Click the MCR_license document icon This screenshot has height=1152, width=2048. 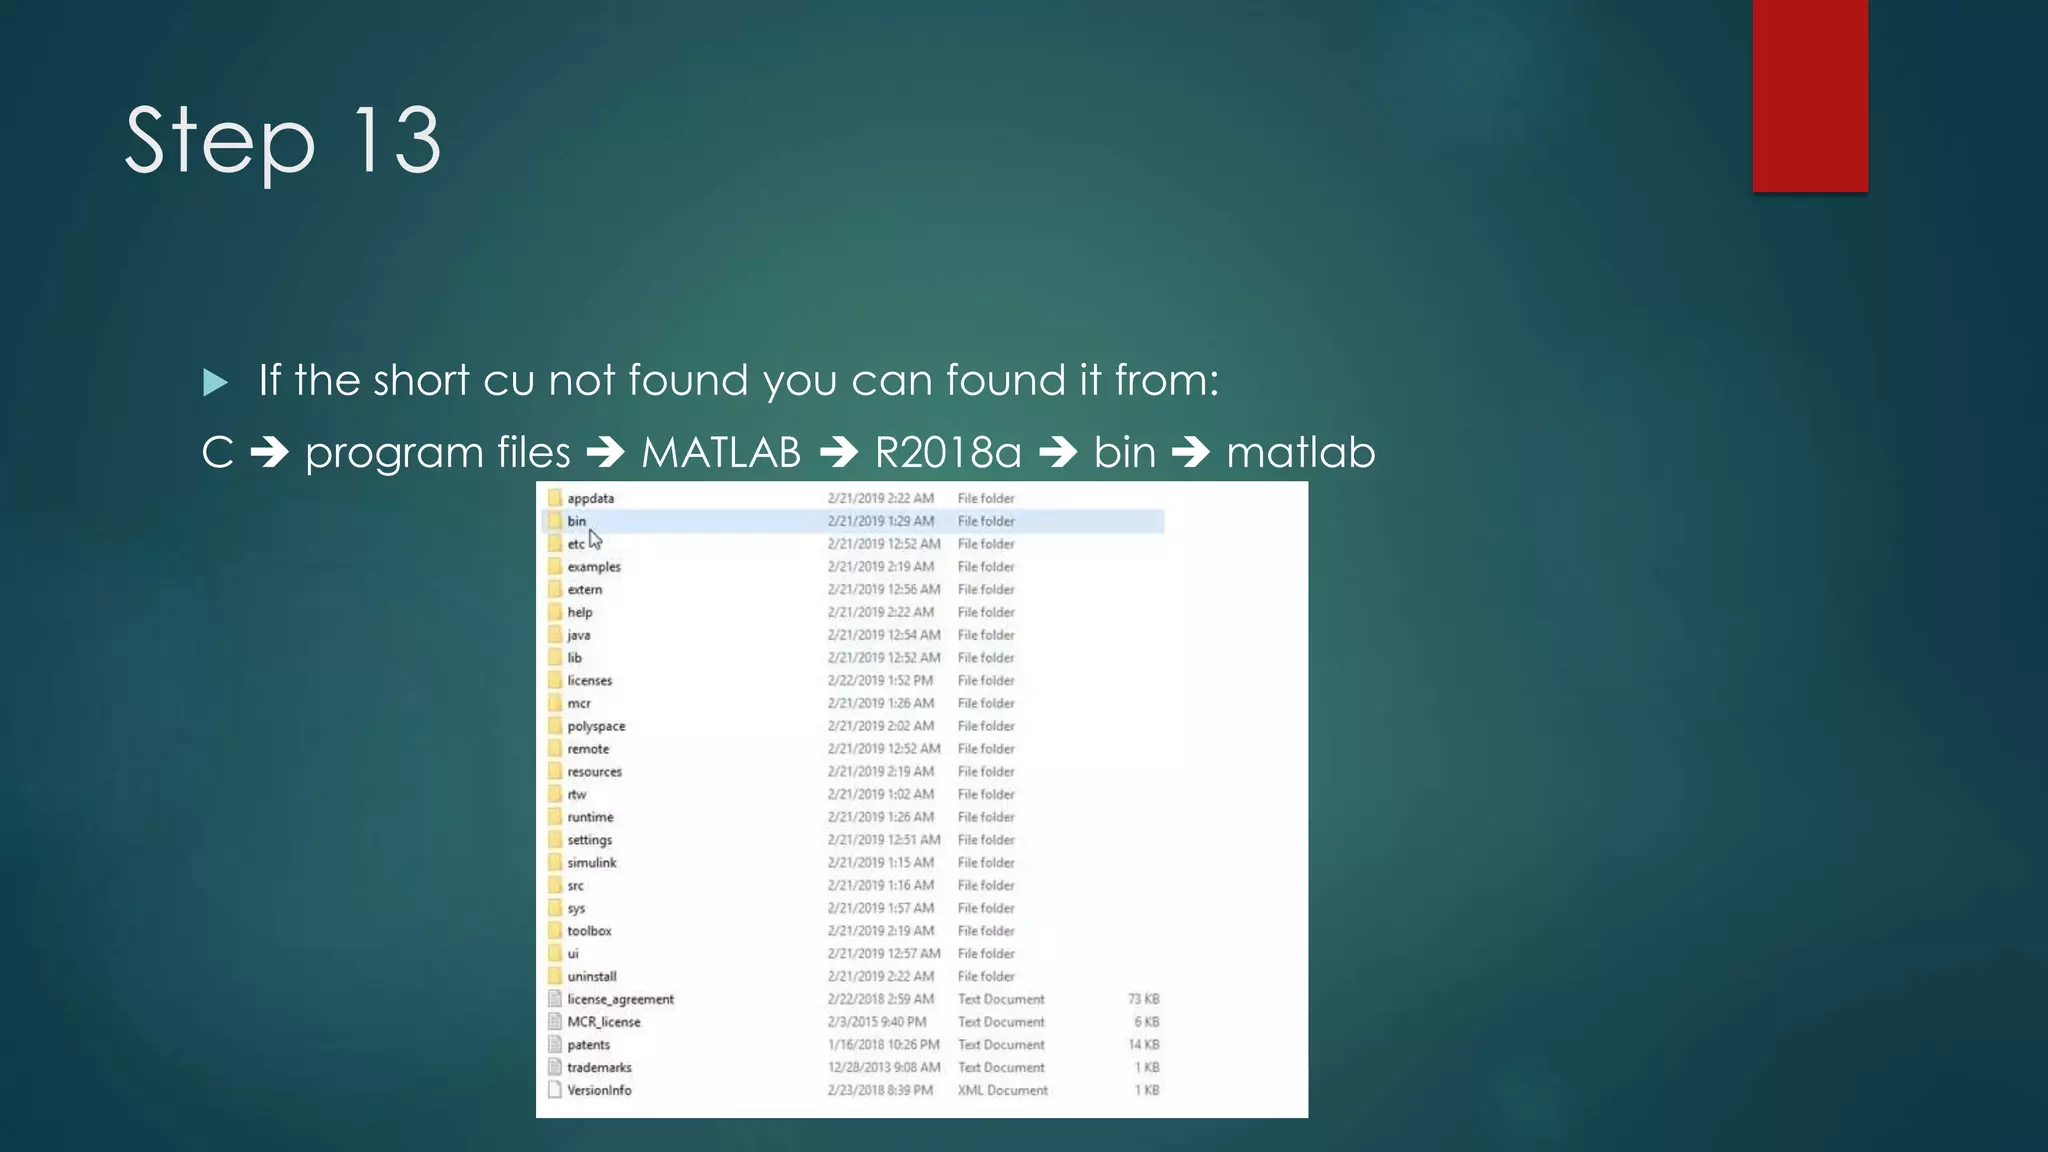tap(555, 1022)
